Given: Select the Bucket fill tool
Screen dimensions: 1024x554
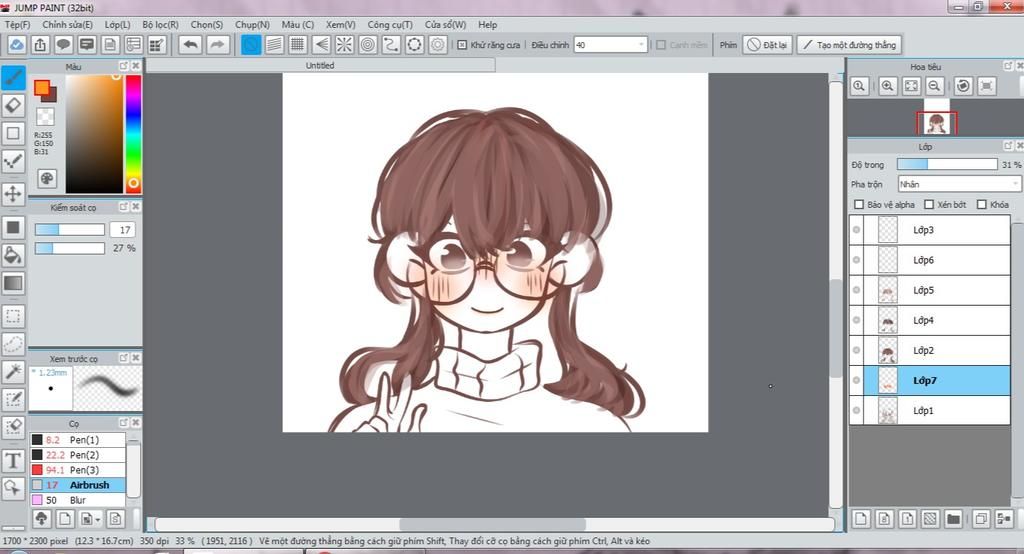Looking at the screenshot, I should [13, 255].
